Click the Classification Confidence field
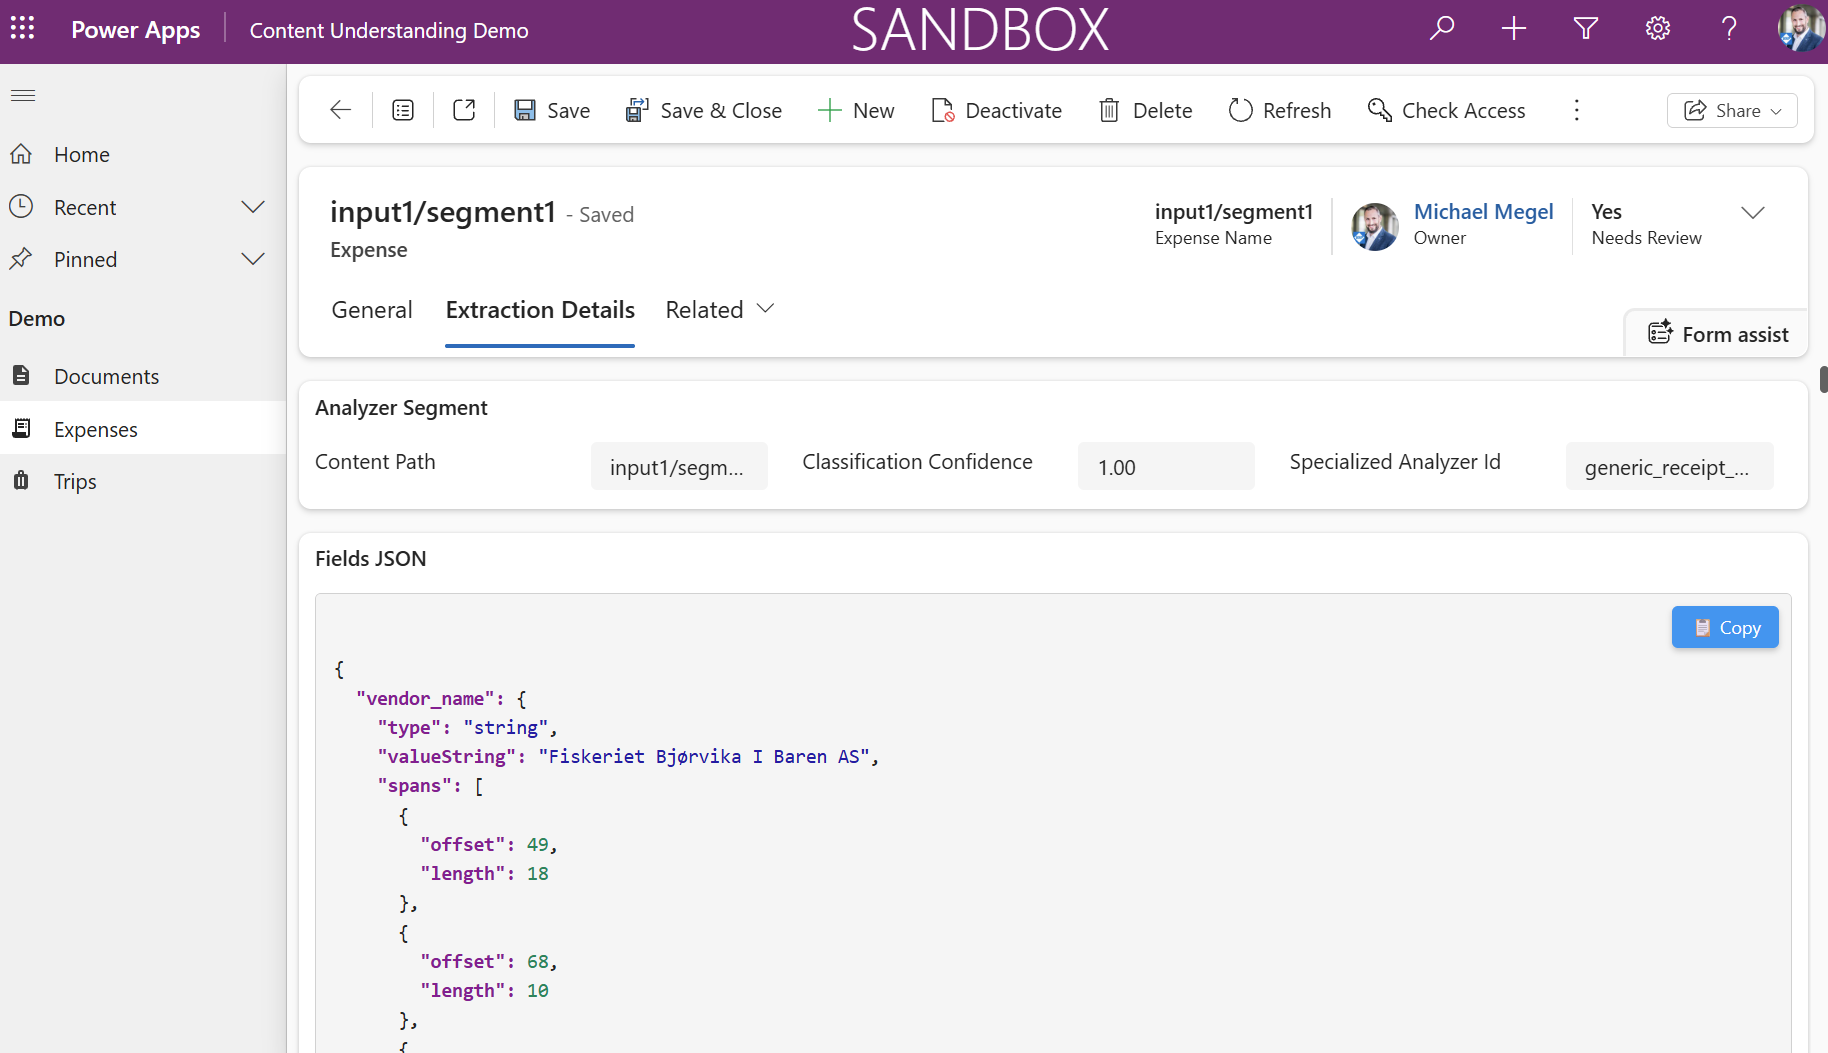The width and height of the screenshot is (1828, 1053). [x=1166, y=466]
